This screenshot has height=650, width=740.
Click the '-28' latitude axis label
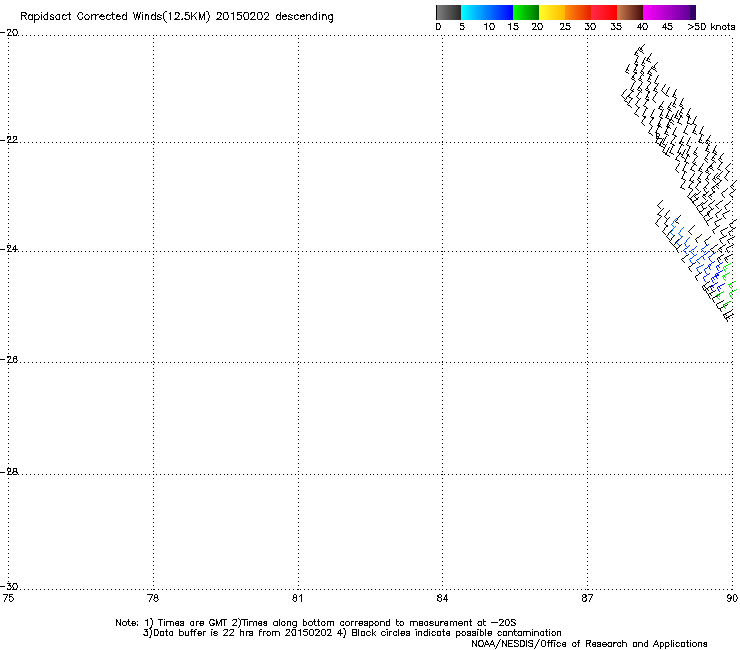(9, 472)
